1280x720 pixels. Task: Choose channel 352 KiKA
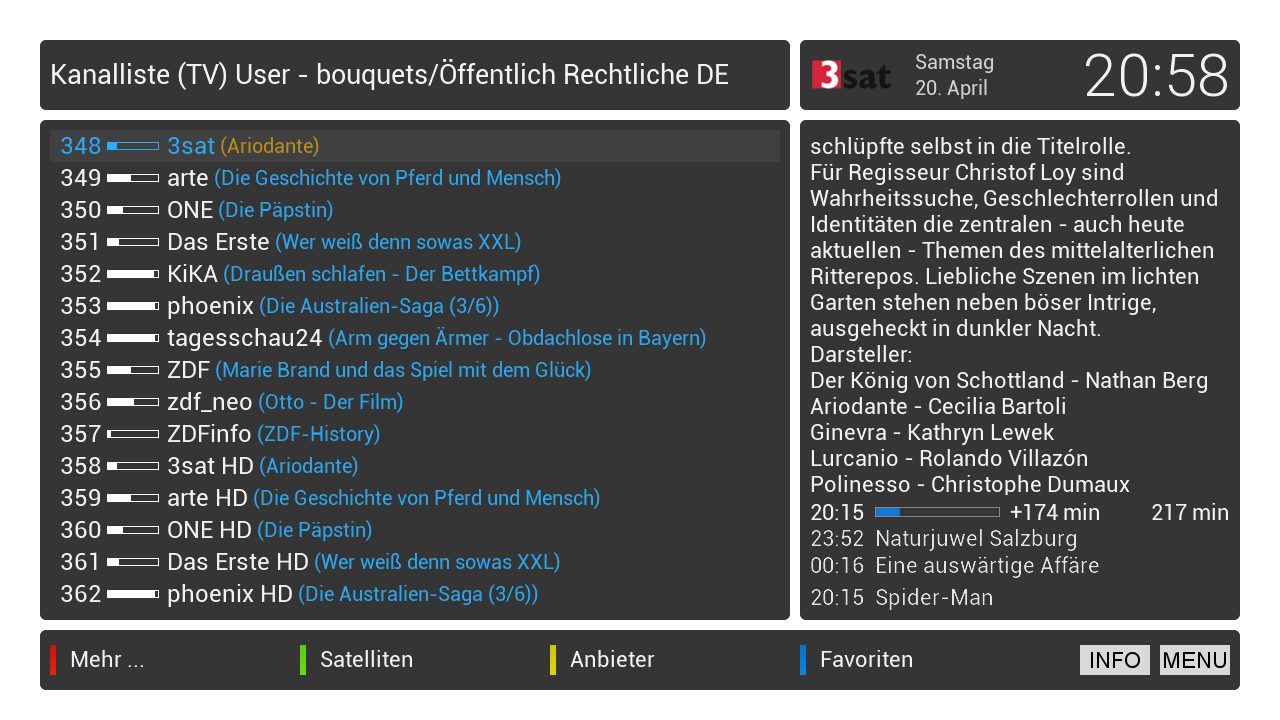(415, 274)
